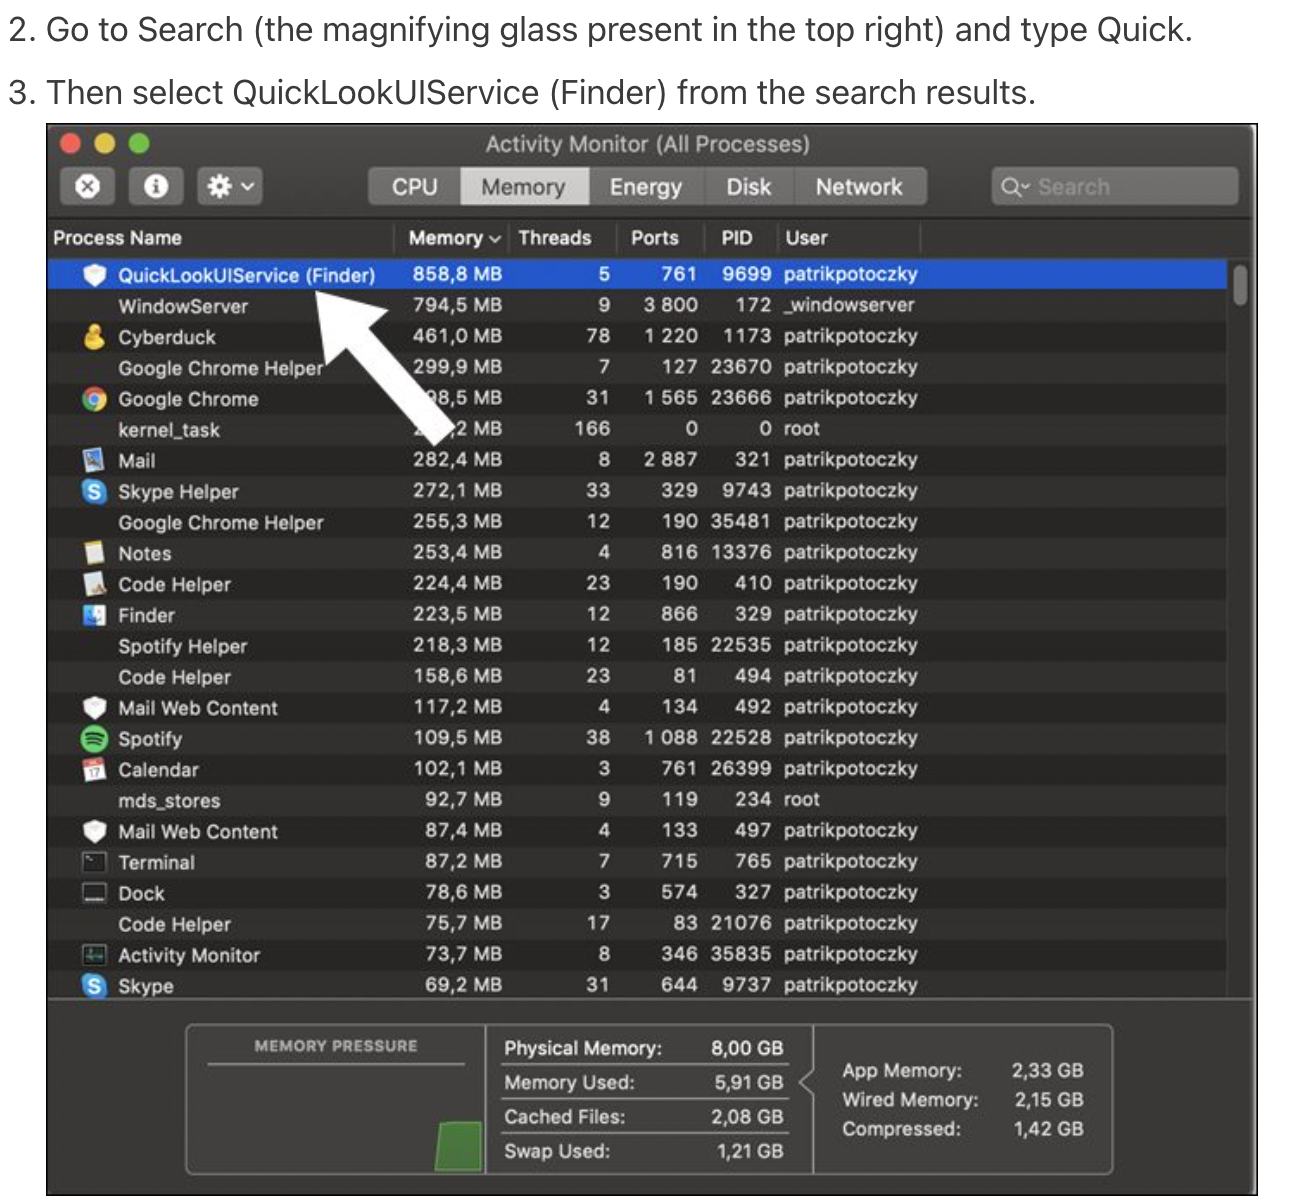
Task: Click the red close window button
Action: tap(72, 144)
